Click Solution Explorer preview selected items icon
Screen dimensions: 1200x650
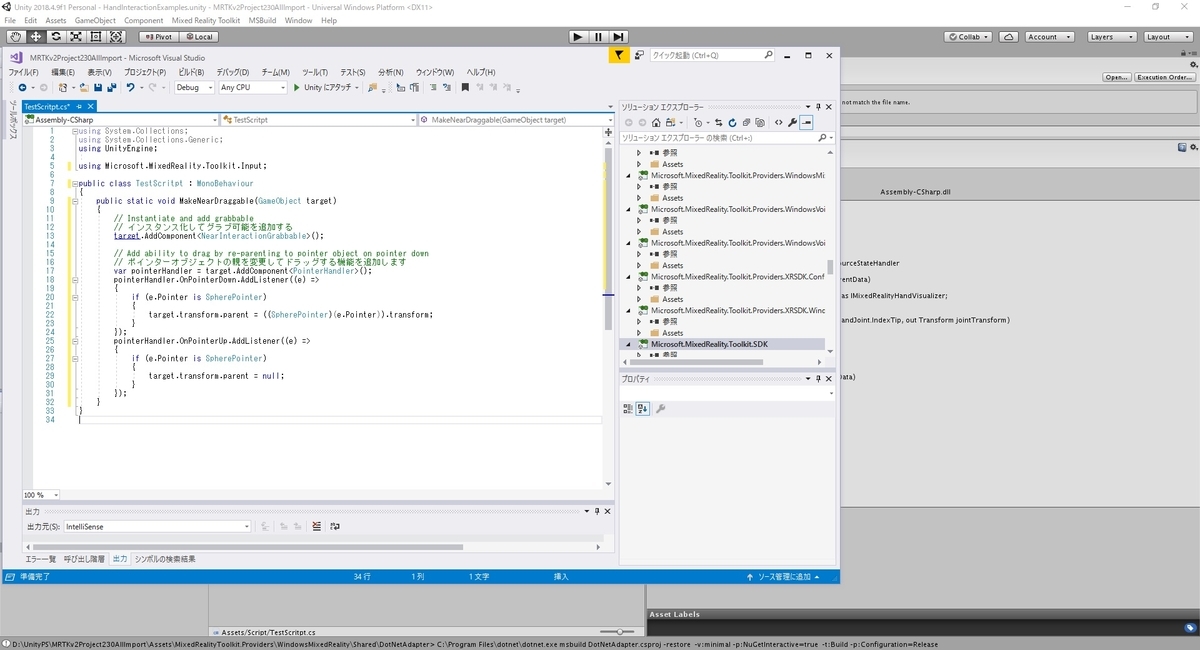tap(806, 123)
